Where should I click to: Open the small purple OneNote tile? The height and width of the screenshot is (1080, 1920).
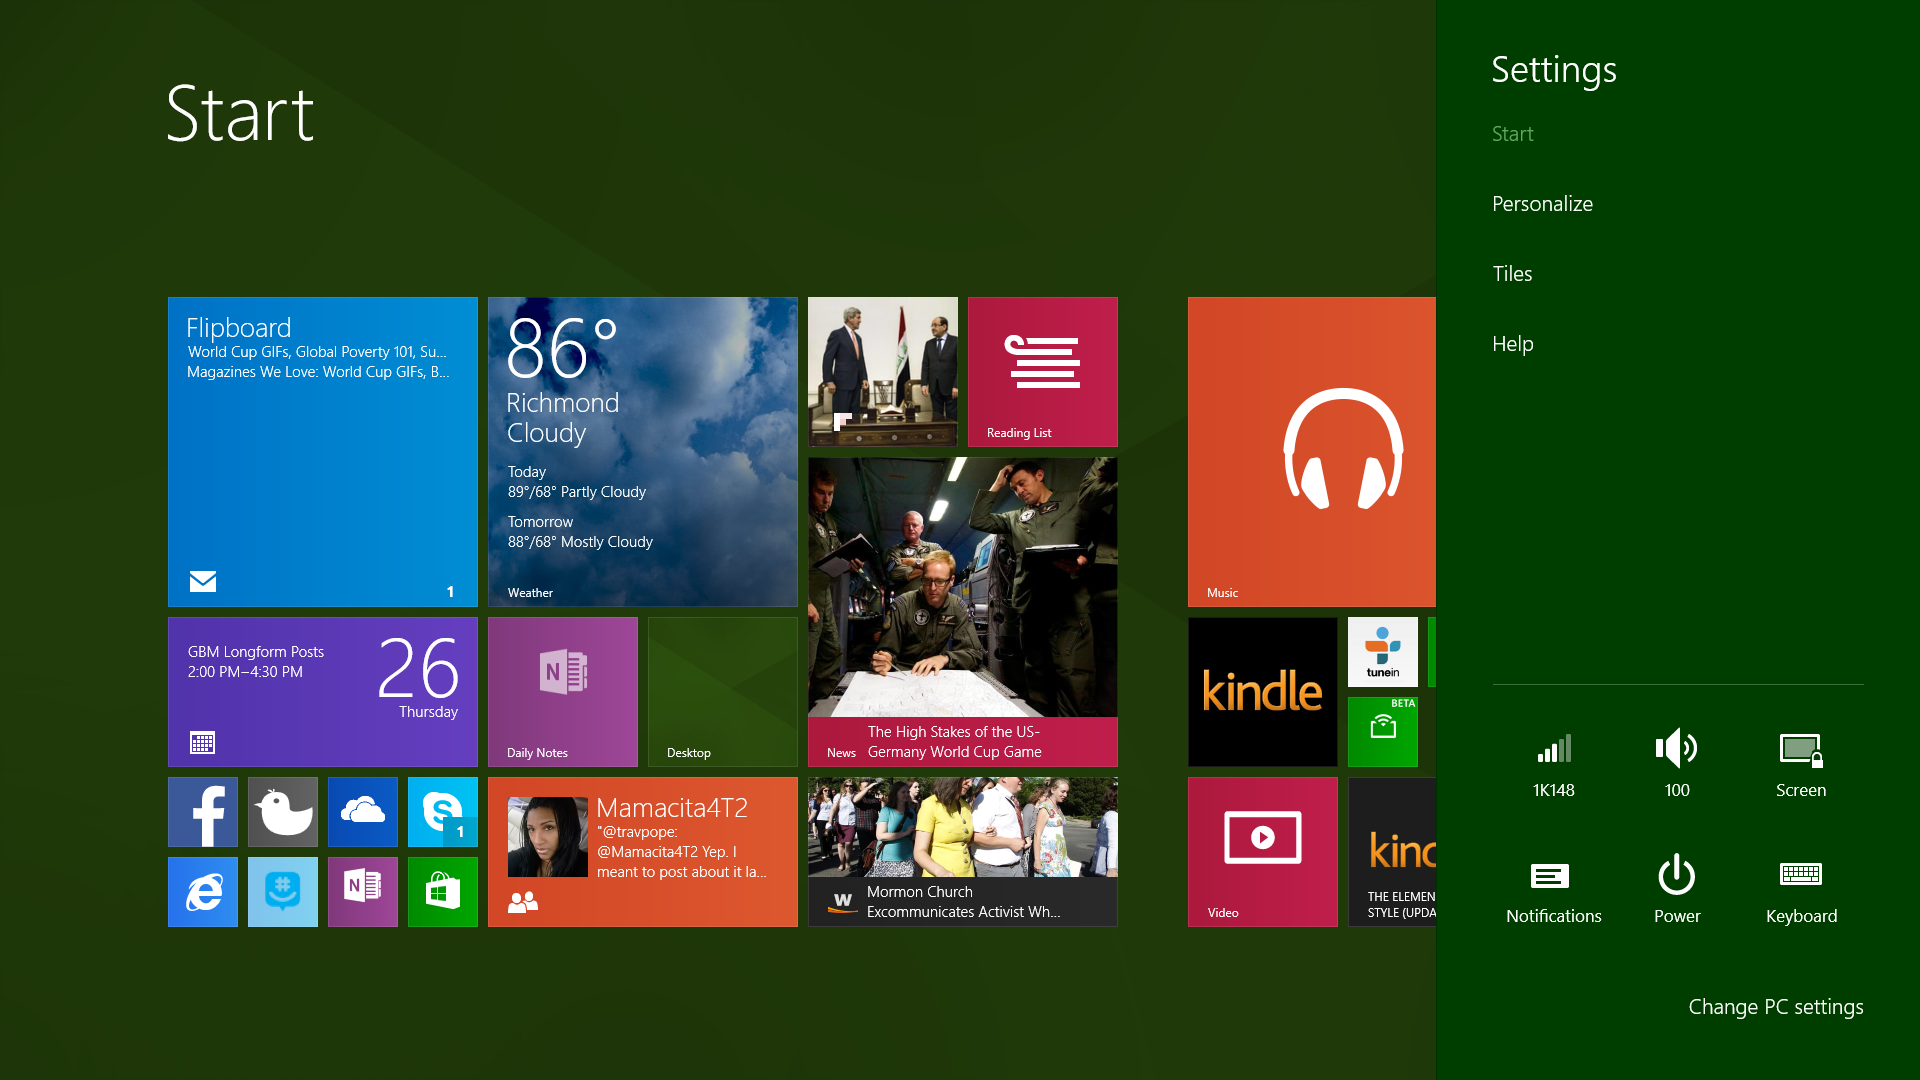click(362, 891)
